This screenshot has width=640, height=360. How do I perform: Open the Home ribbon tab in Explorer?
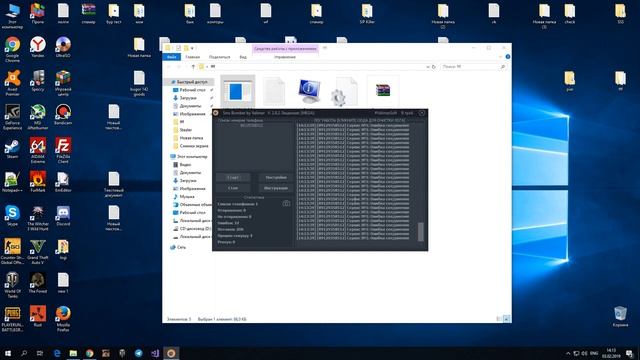[x=193, y=57]
